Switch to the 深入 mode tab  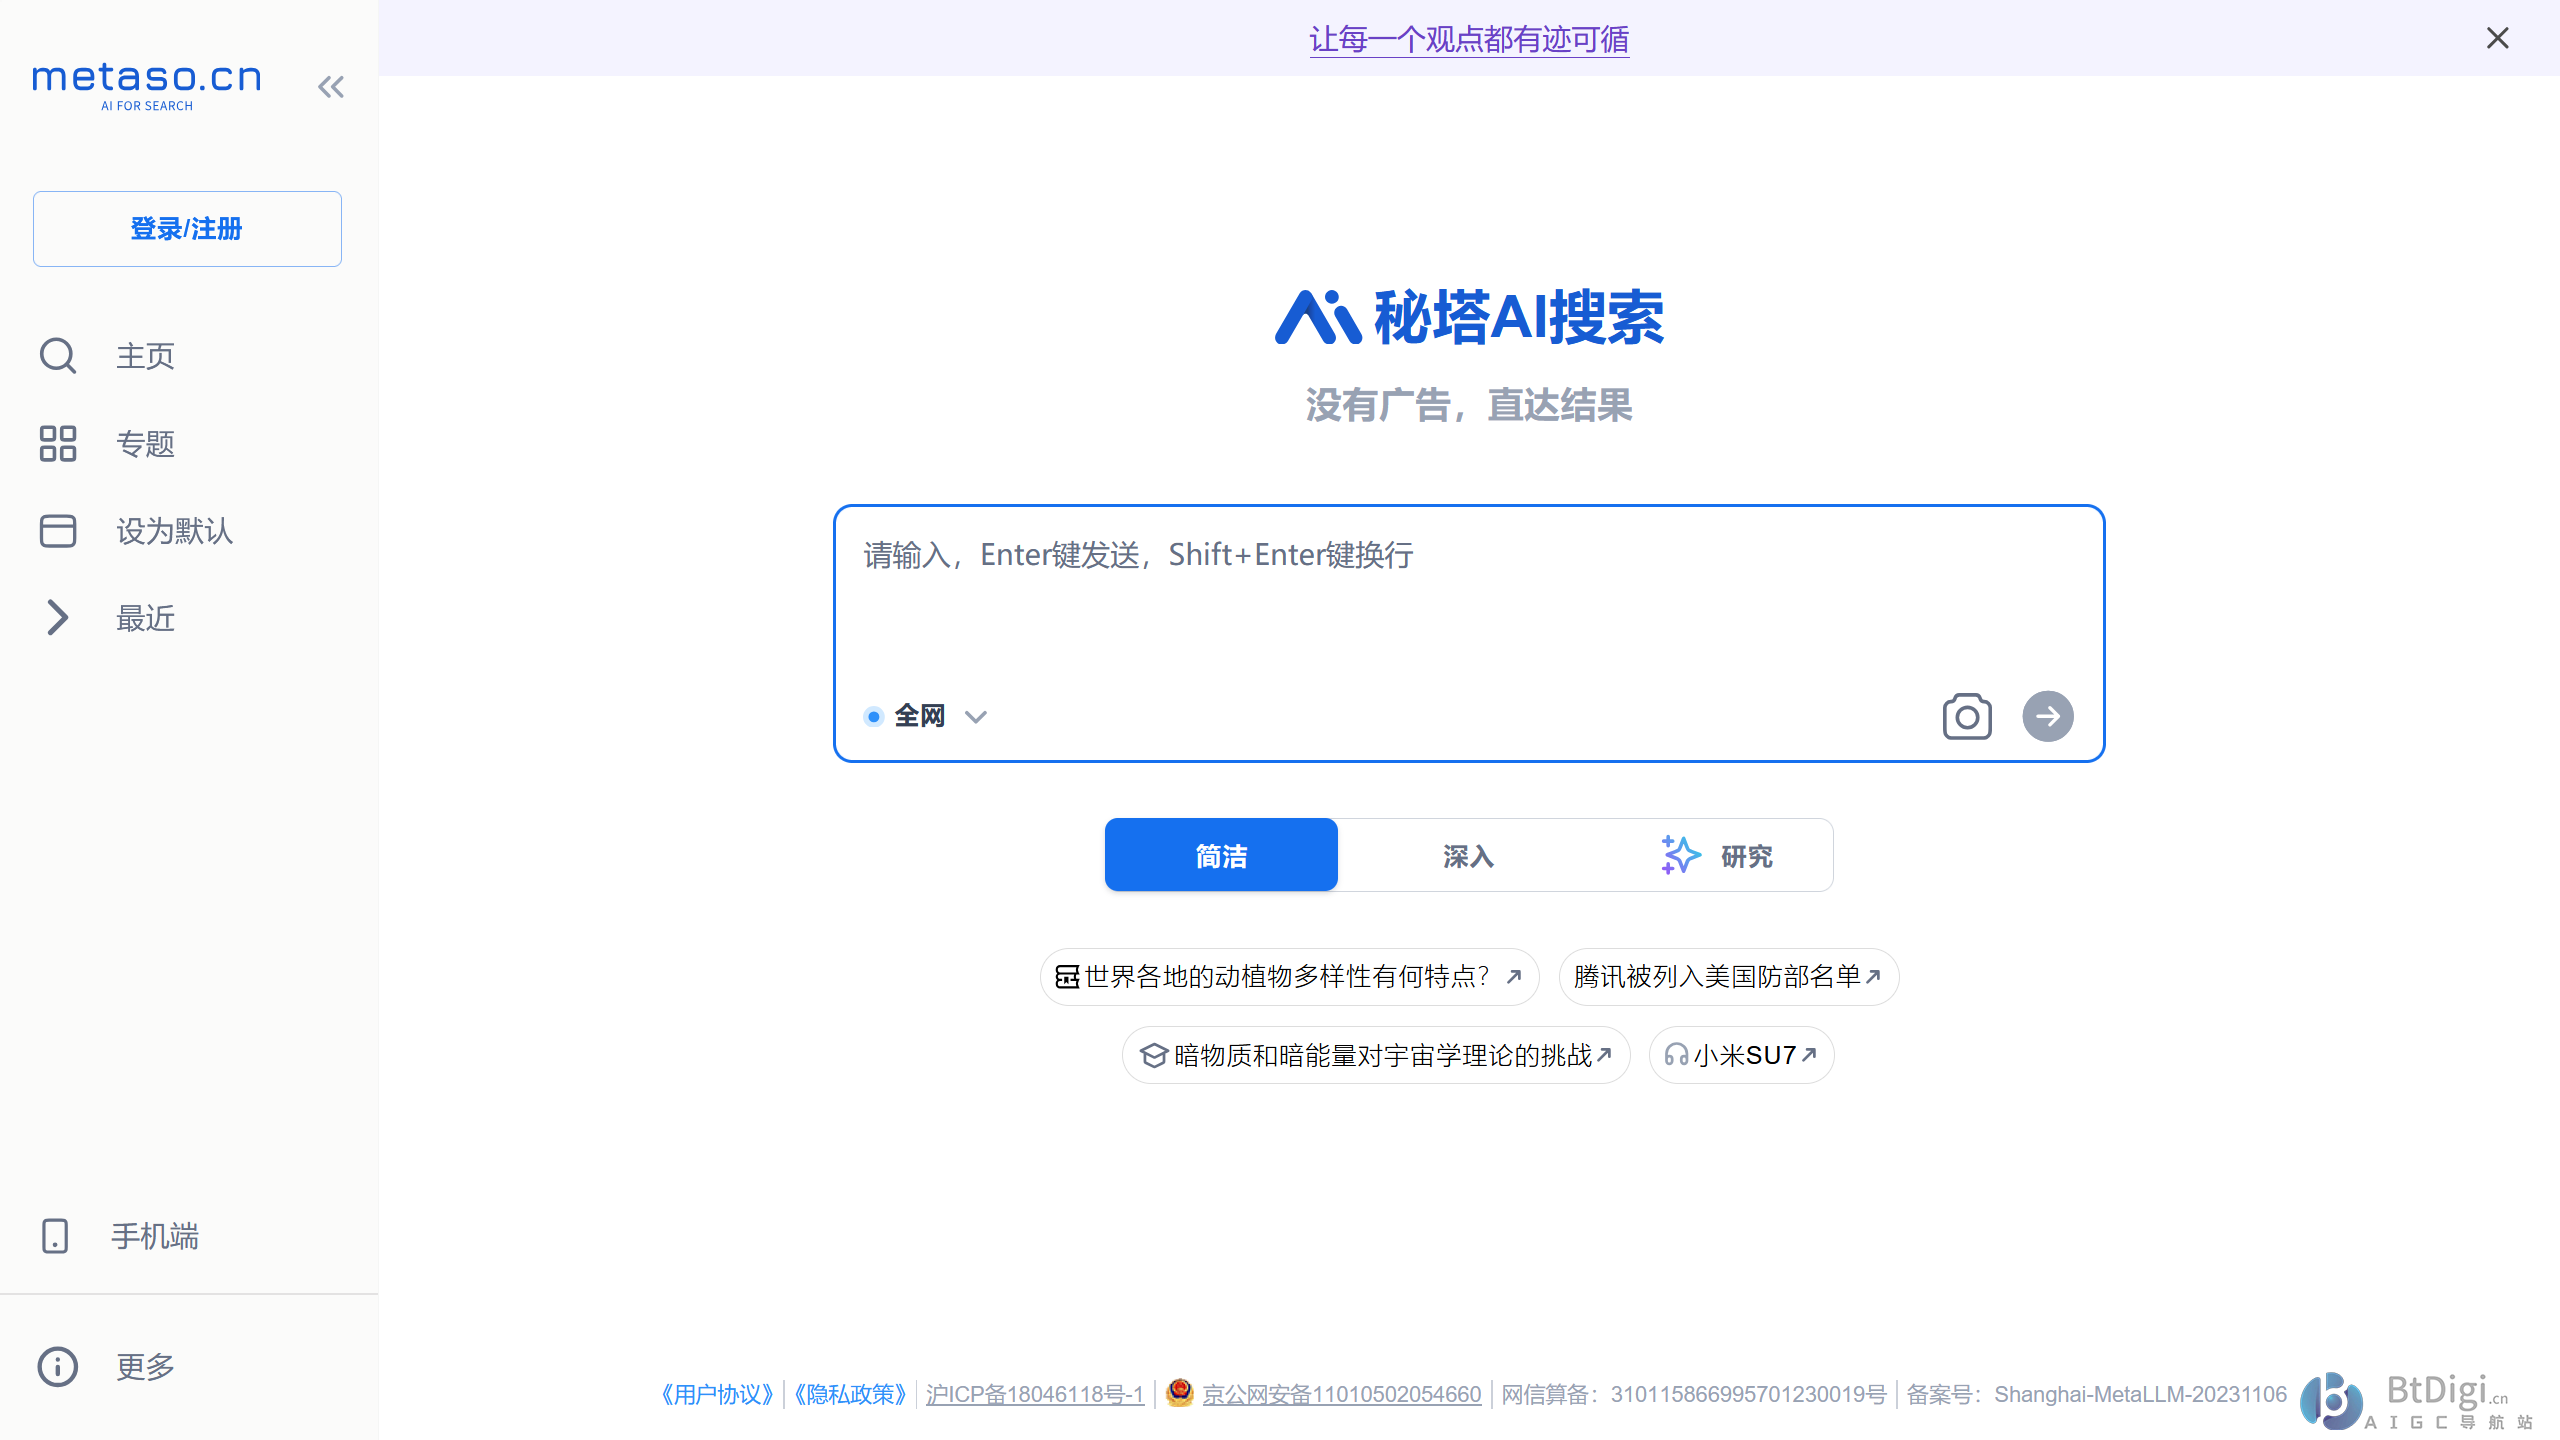(x=1468, y=855)
